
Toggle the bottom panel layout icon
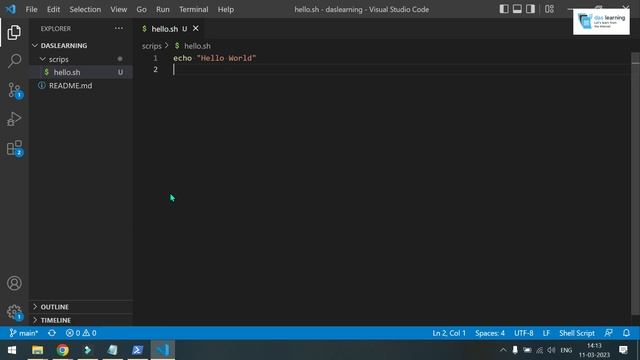coord(517,9)
